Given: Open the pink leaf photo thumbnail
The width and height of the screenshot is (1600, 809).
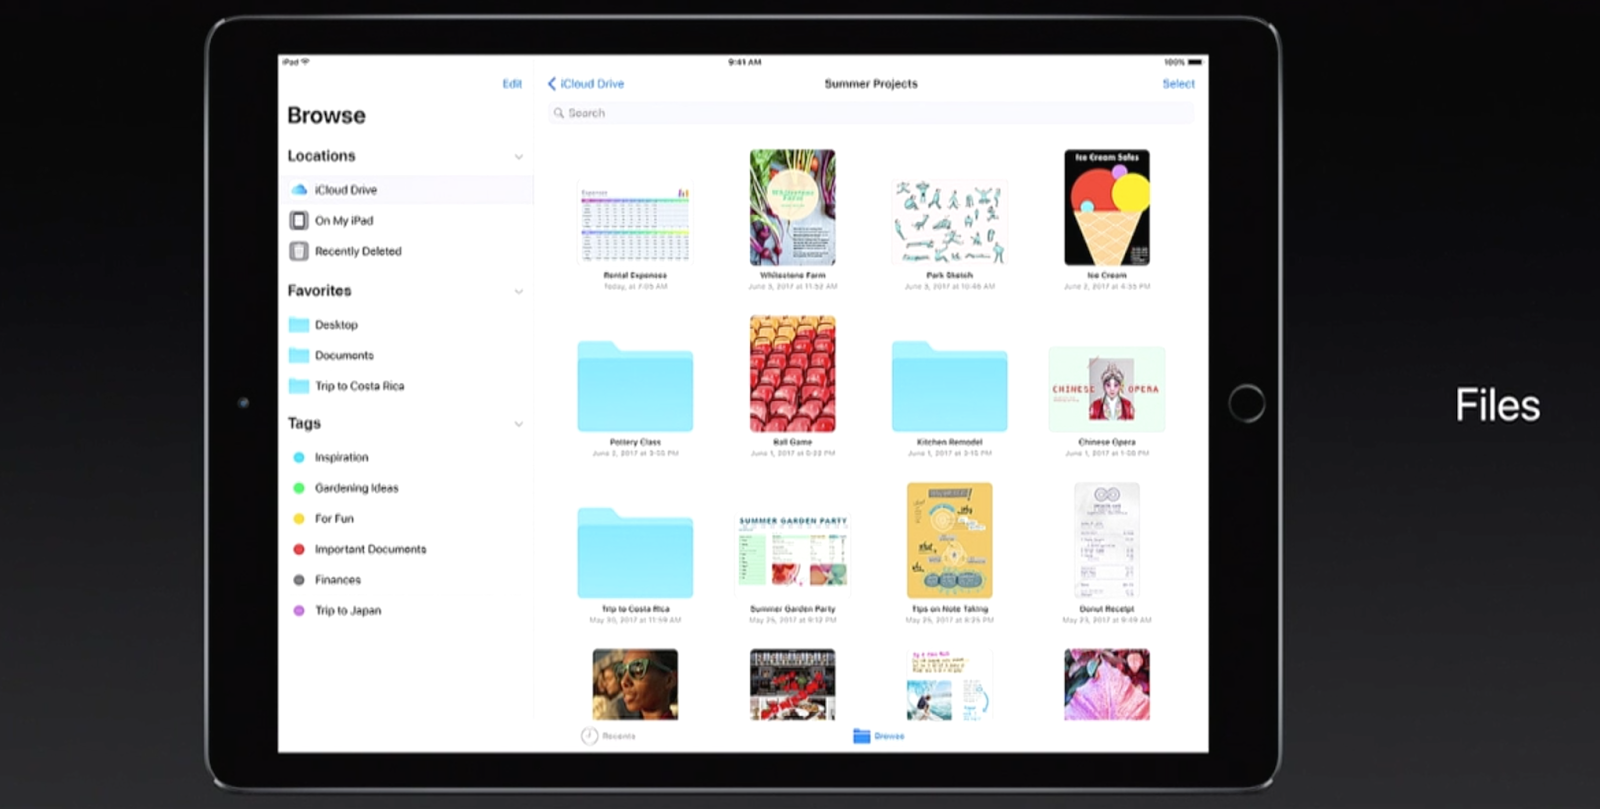Looking at the screenshot, I should [1106, 684].
